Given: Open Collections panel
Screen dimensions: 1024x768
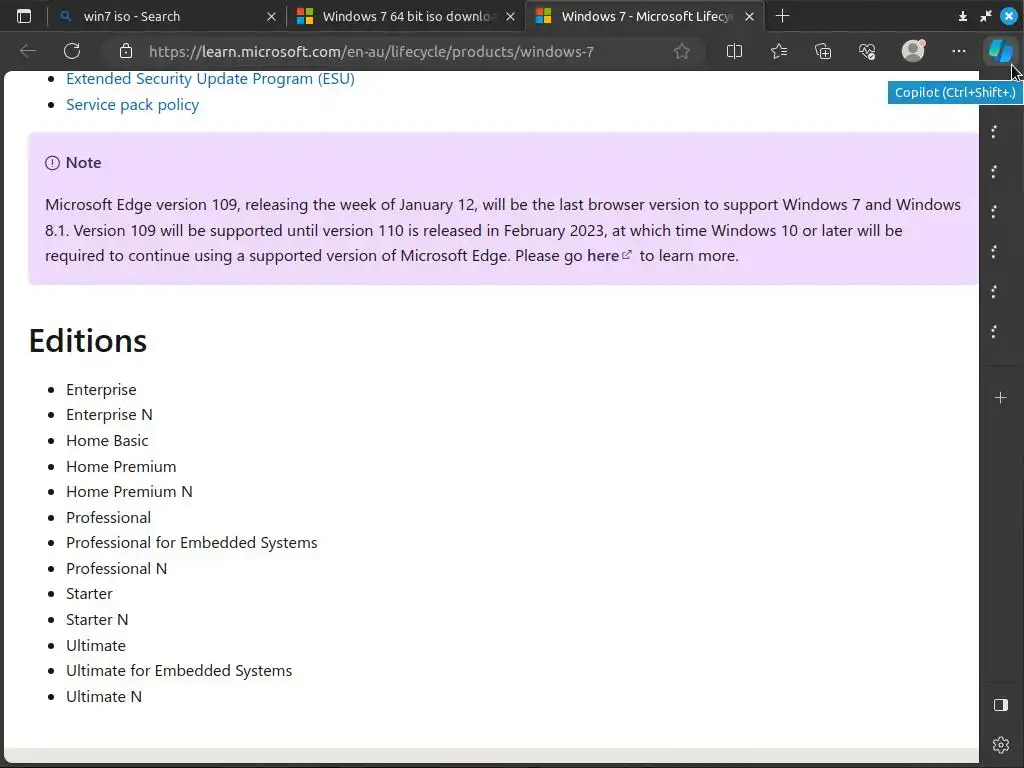Looking at the screenshot, I should coord(823,51).
